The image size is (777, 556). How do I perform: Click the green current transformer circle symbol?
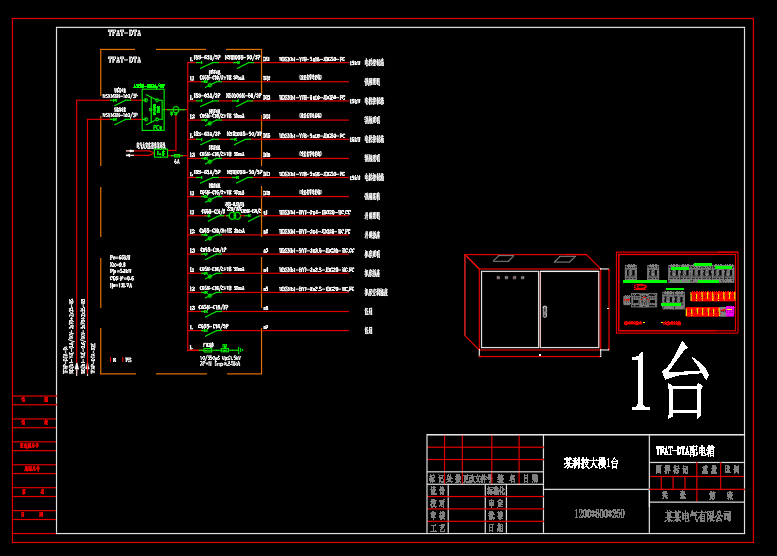click(x=175, y=110)
